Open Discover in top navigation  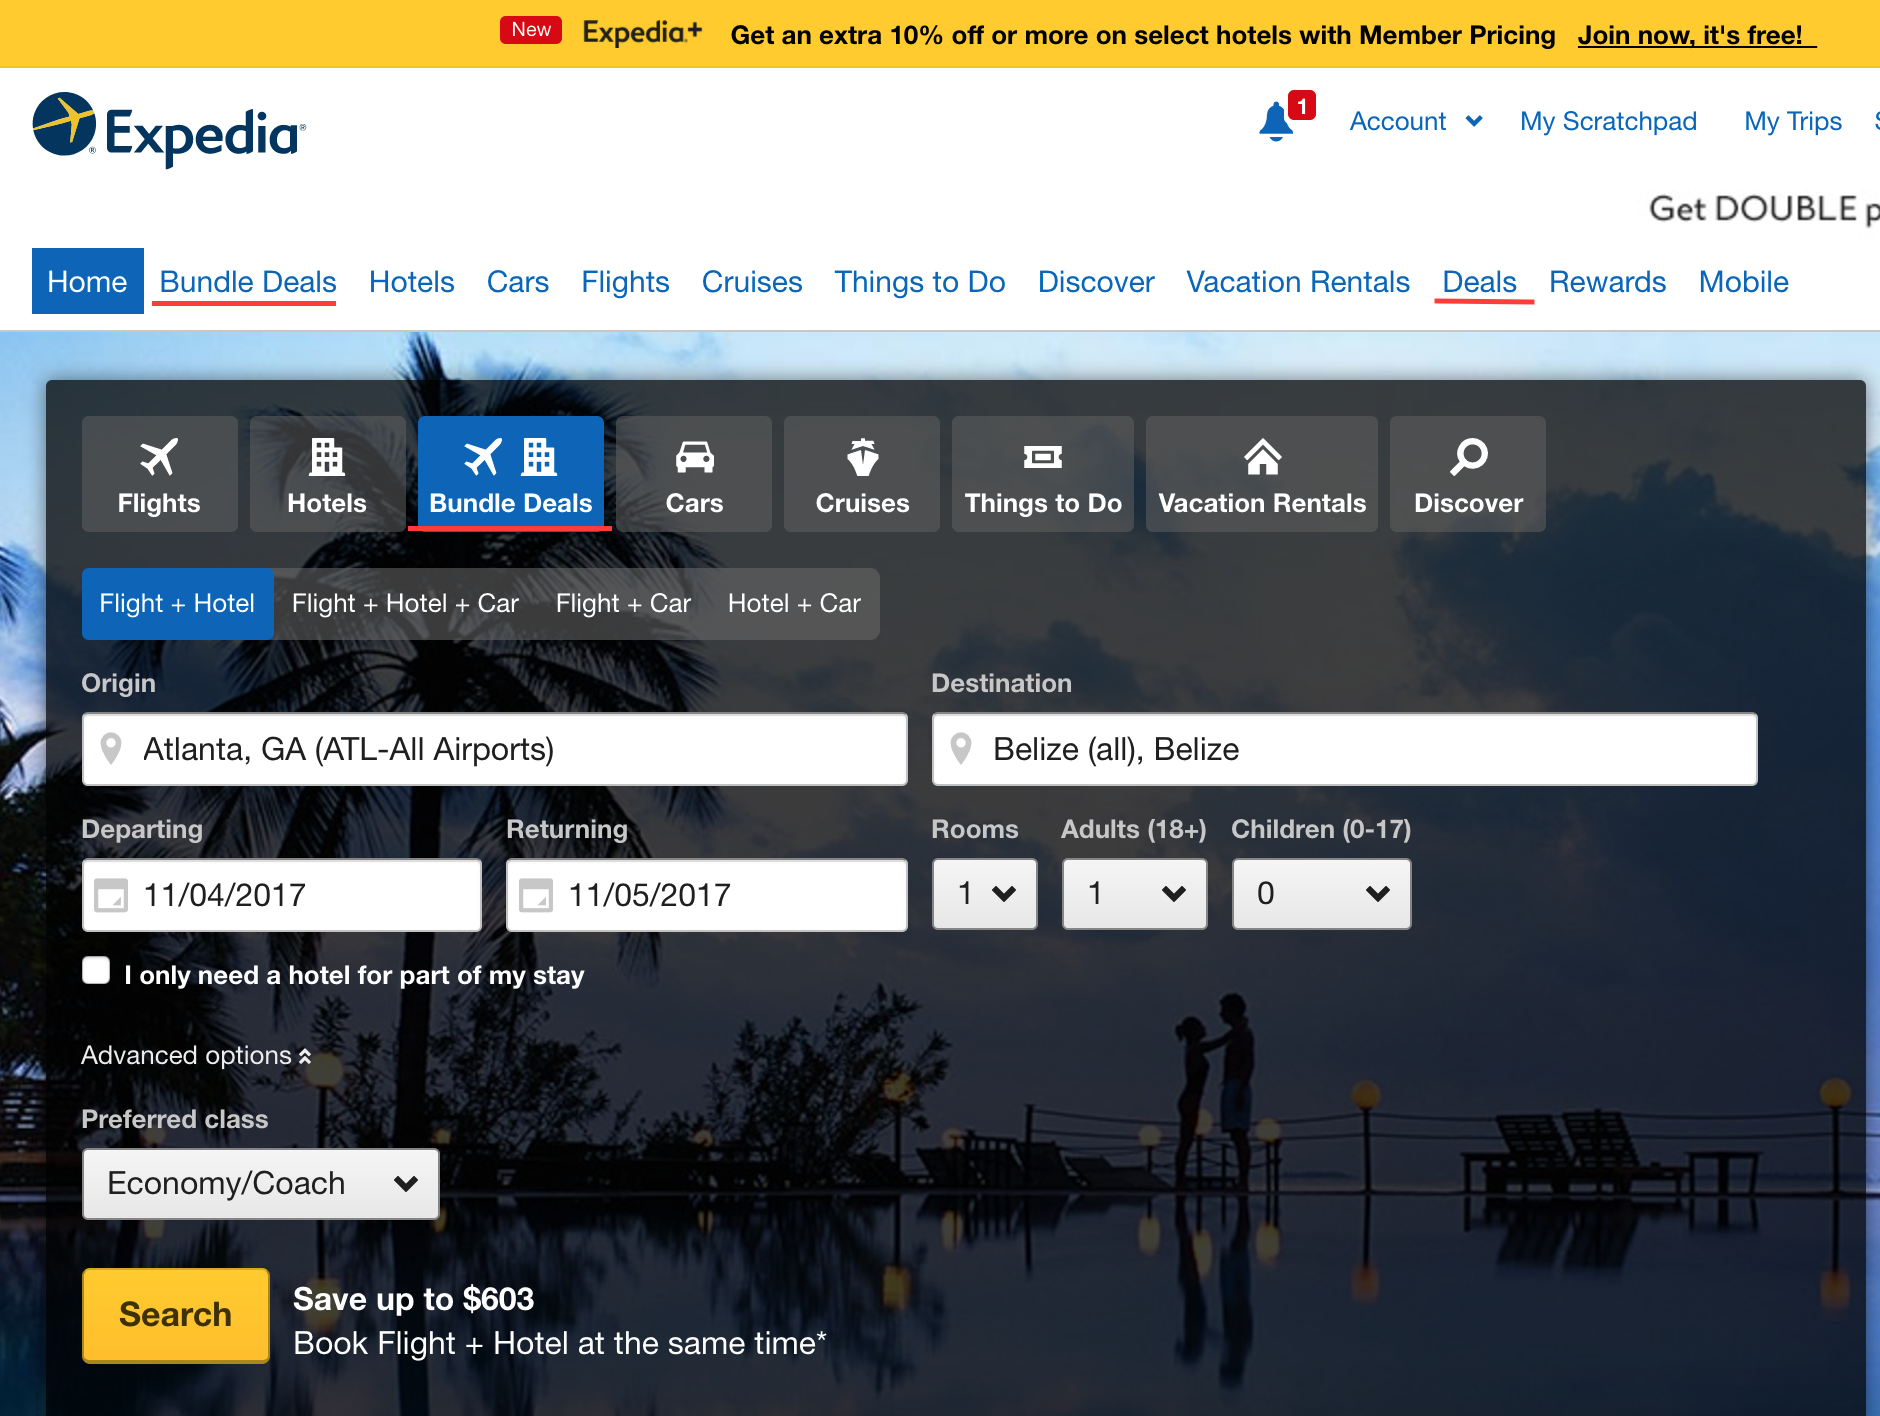(x=1096, y=282)
